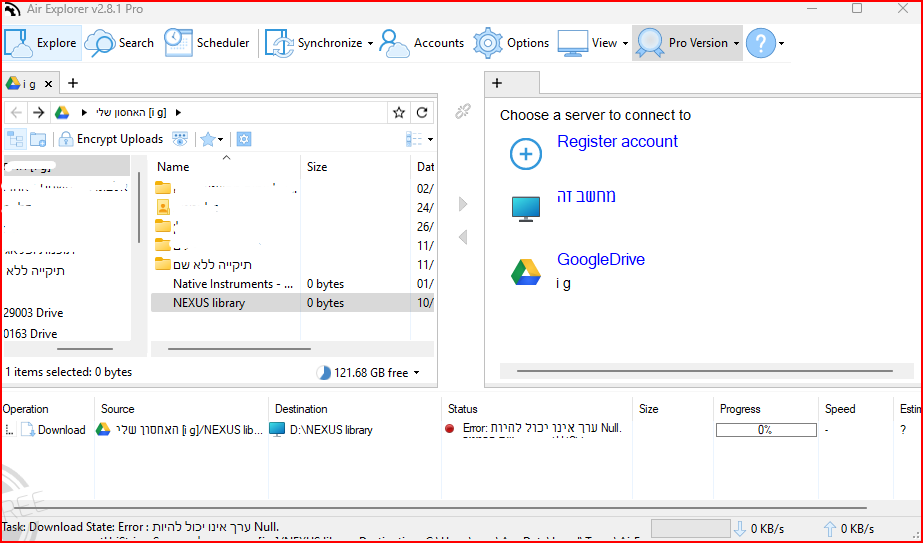The height and width of the screenshot is (543, 923).
Task: Expand the View dropdown arrow
Action: pyautogui.click(x=625, y=43)
